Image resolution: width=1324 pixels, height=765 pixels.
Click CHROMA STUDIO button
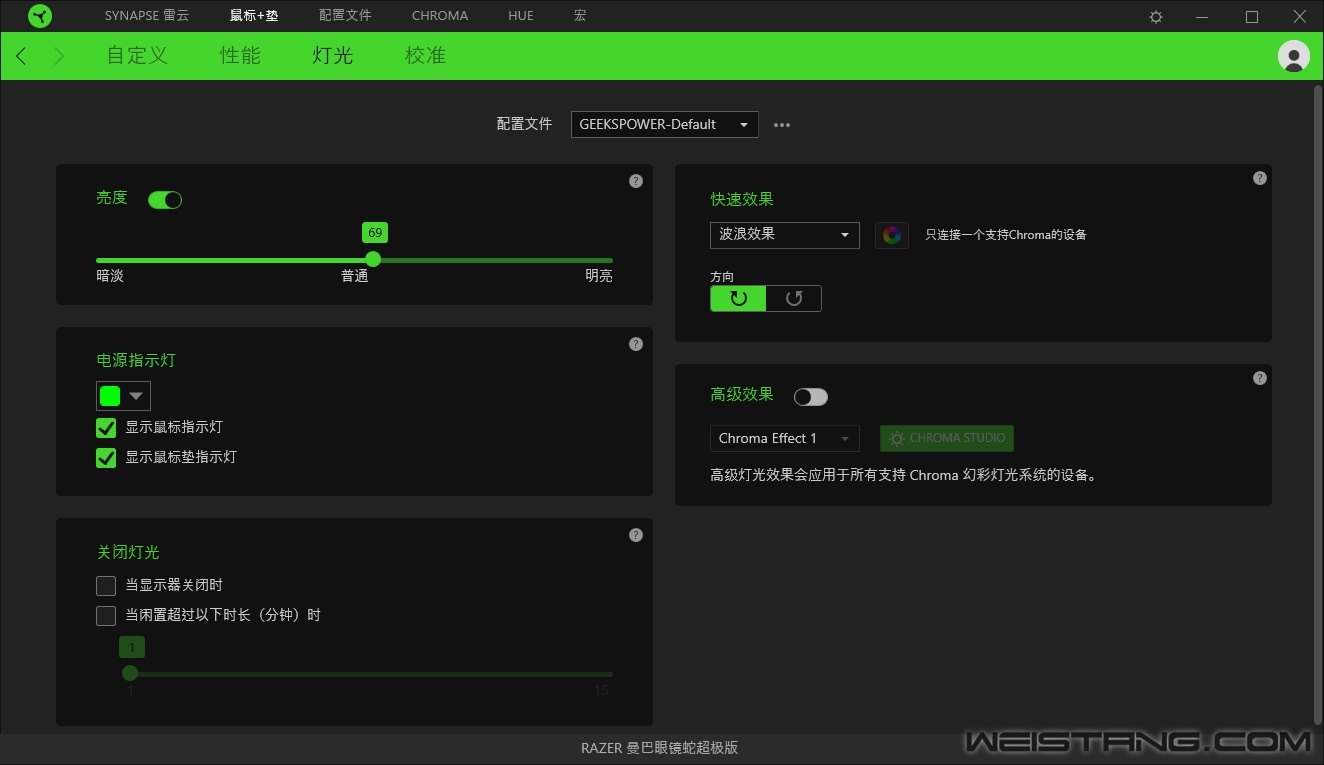point(947,439)
